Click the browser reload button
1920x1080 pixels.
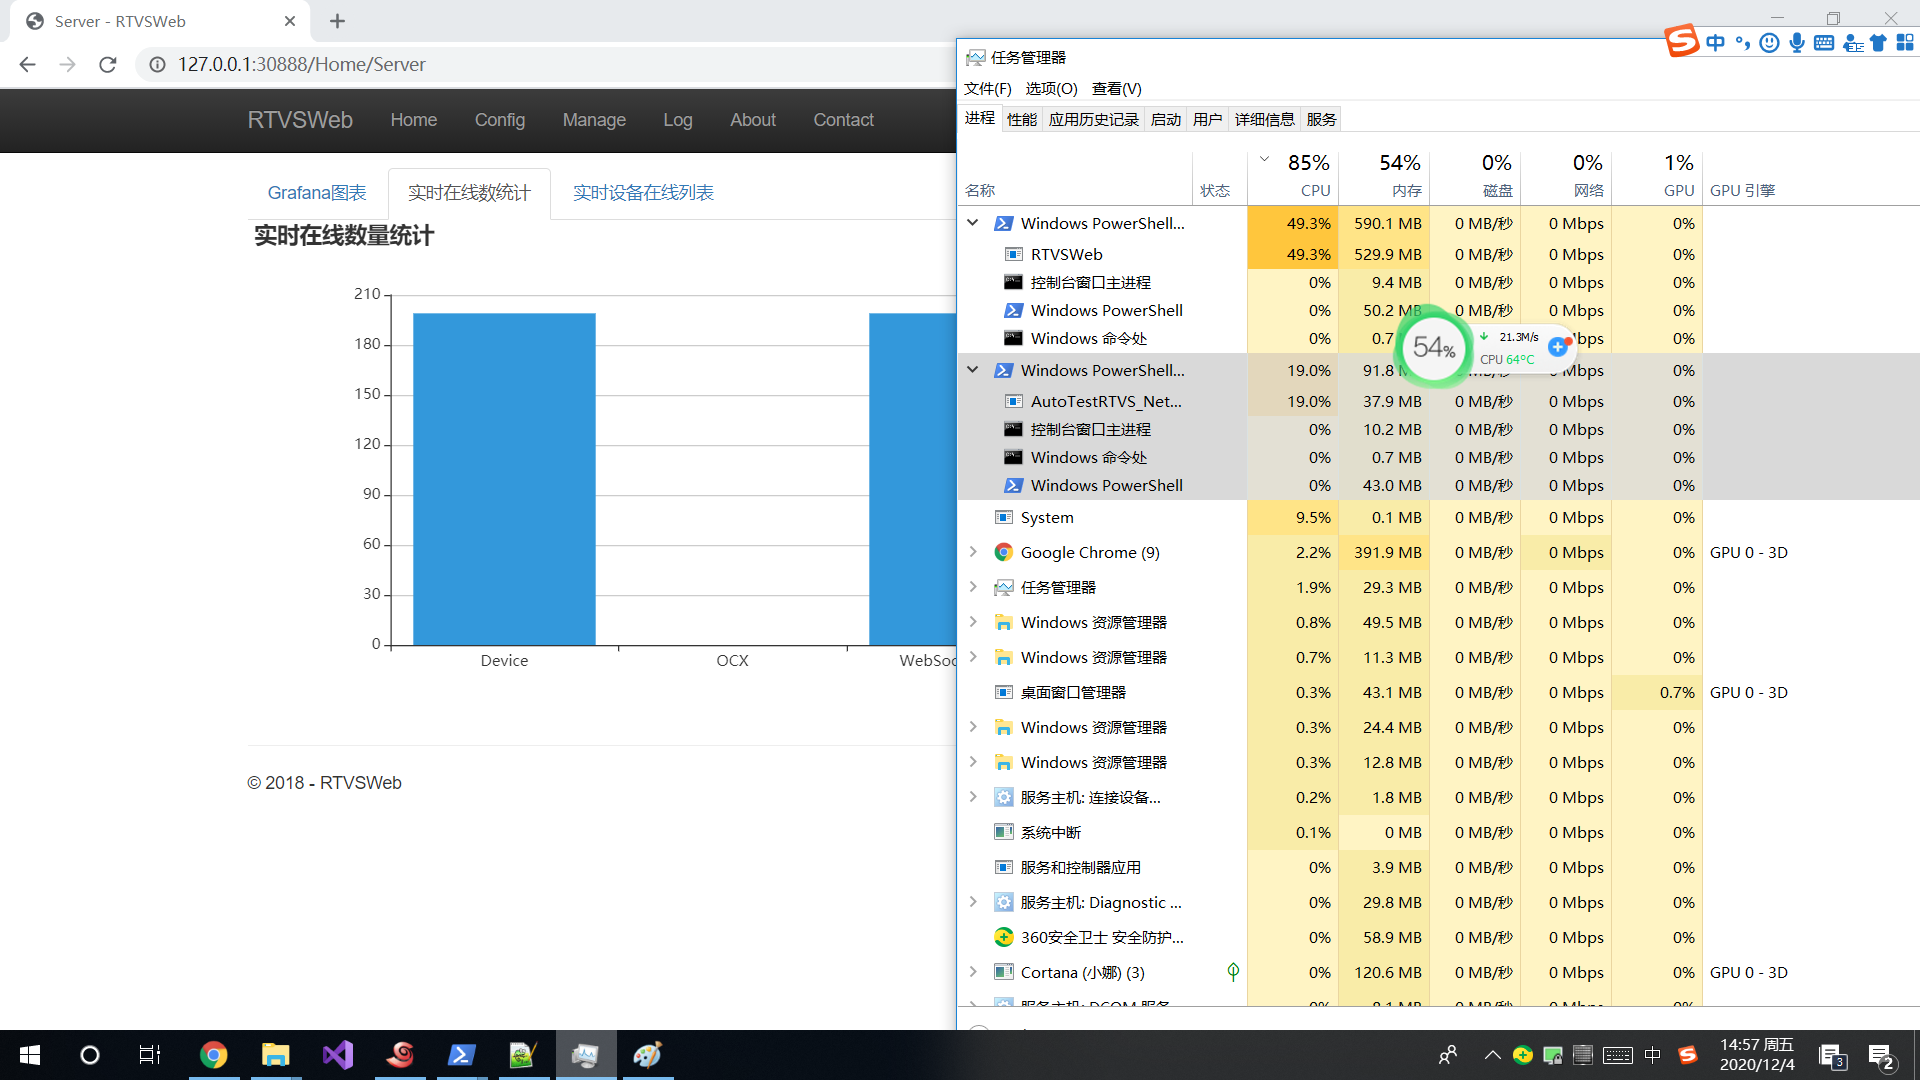[x=108, y=65]
